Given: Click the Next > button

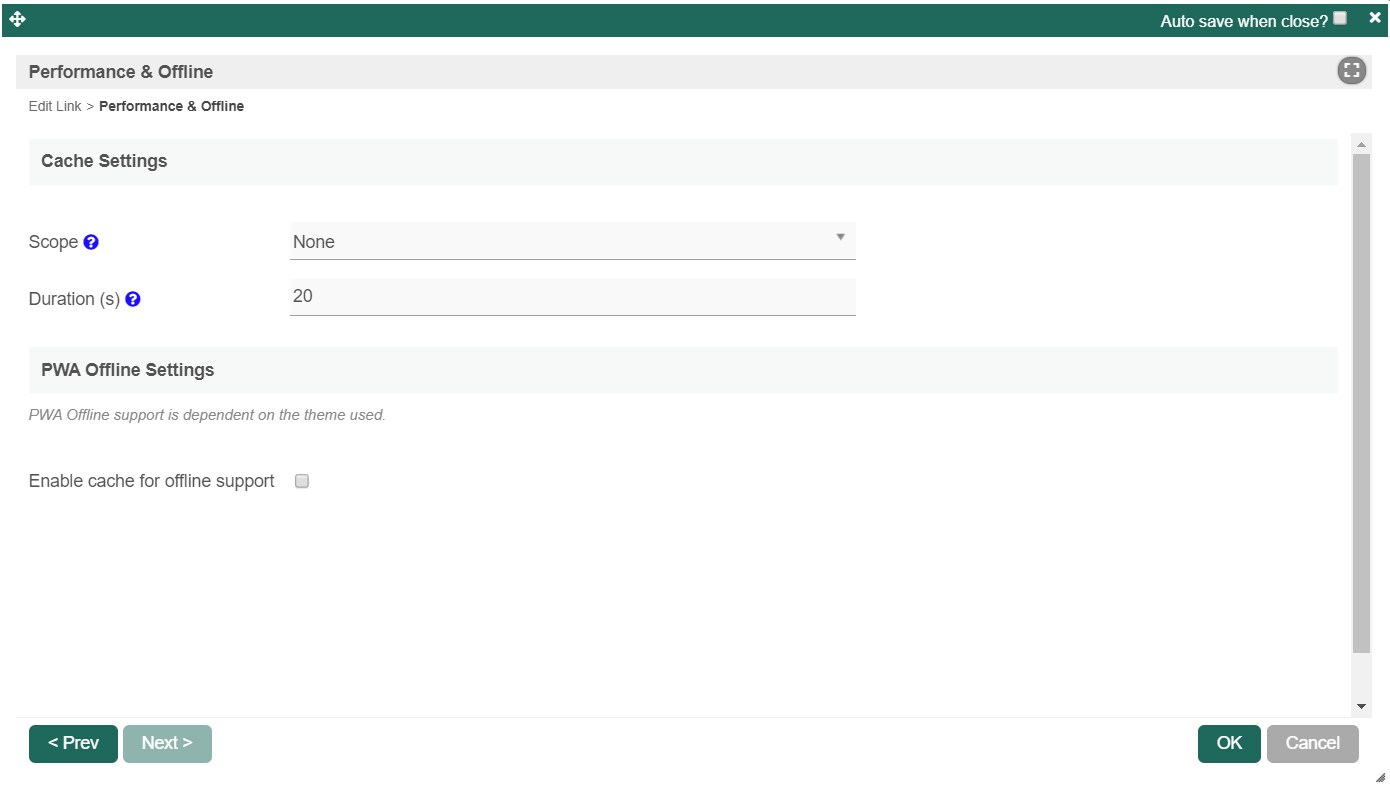Looking at the screenshot, I should 167,743.
